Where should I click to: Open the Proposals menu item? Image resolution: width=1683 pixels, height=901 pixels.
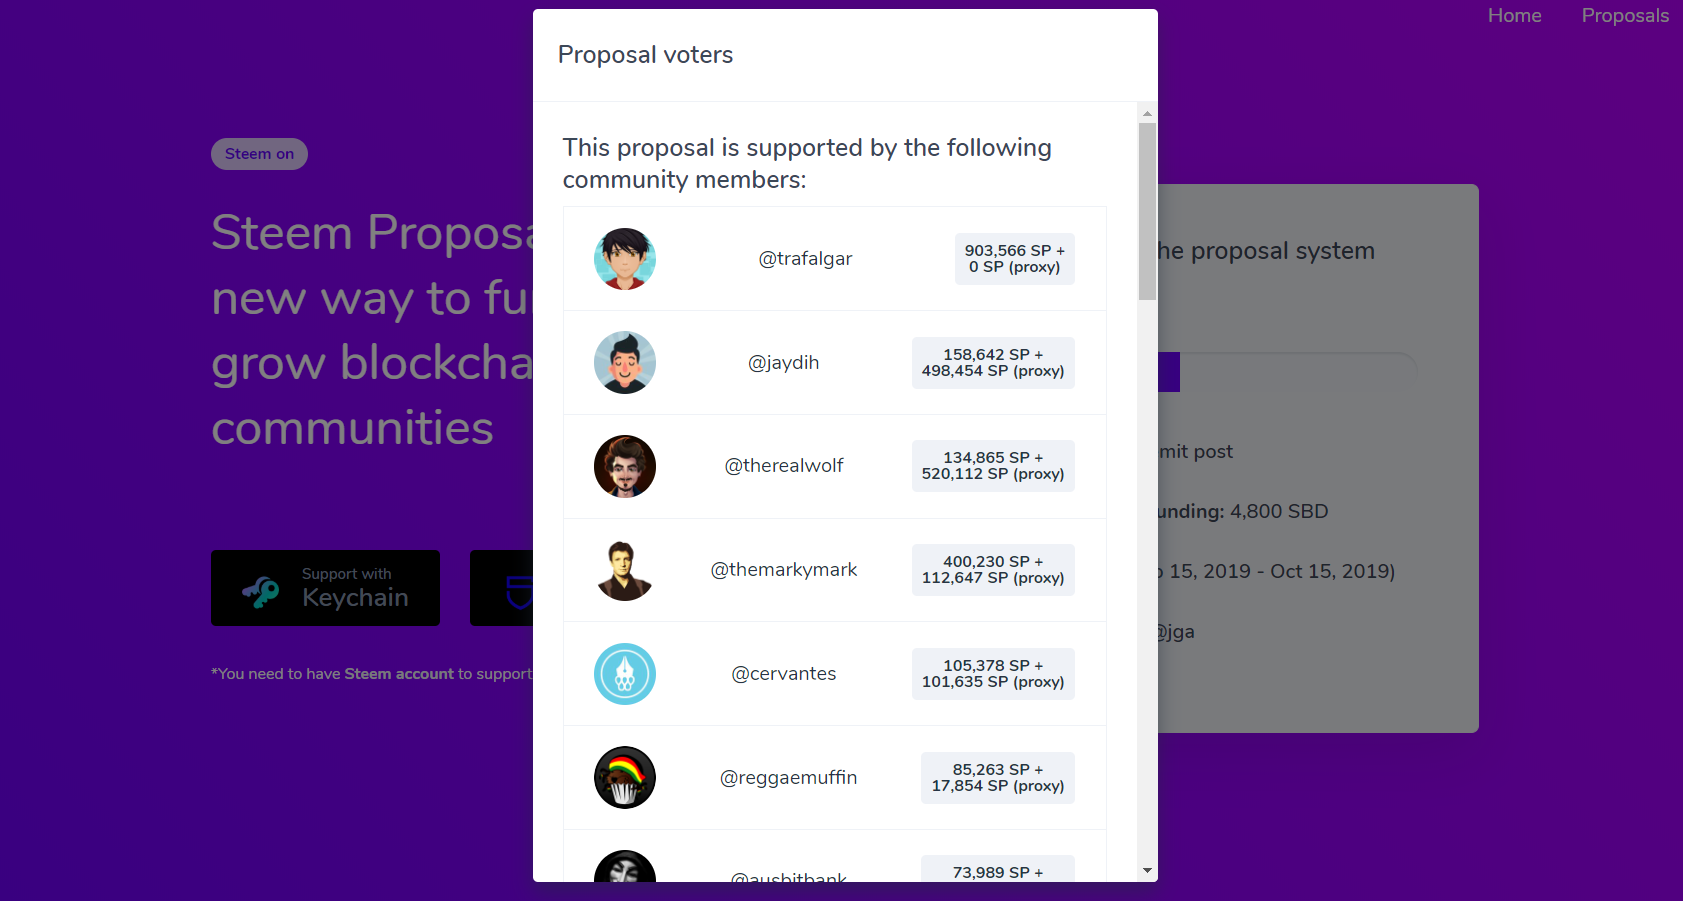pyautogui.click(x=1625, y=15)
